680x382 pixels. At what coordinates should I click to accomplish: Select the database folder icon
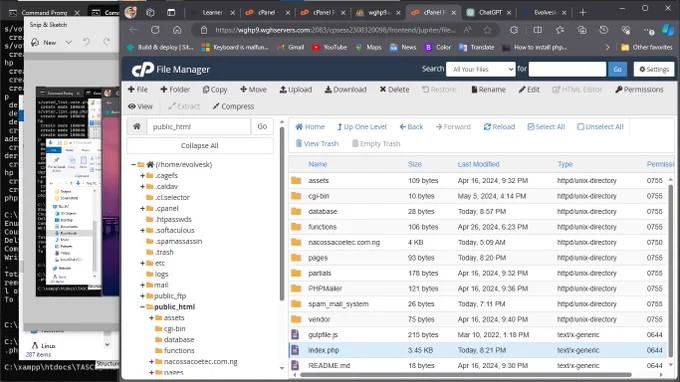coord(296,211)
